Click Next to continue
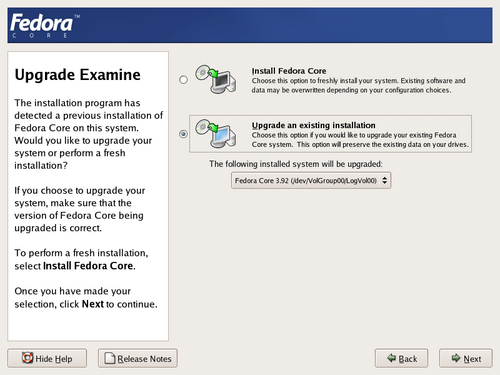This screenshot has width=500, height=375. pyautogui.click(x=466, y=358)
